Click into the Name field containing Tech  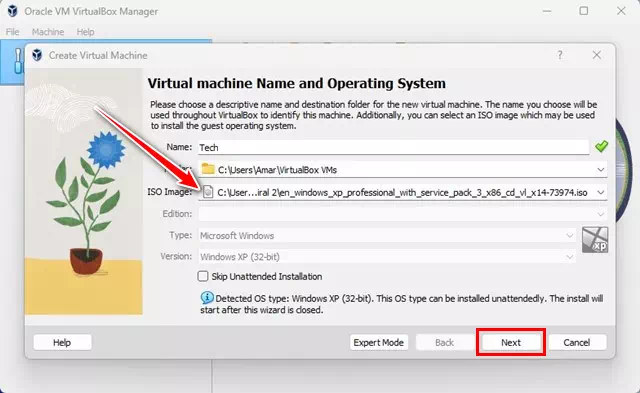[393, 147]
